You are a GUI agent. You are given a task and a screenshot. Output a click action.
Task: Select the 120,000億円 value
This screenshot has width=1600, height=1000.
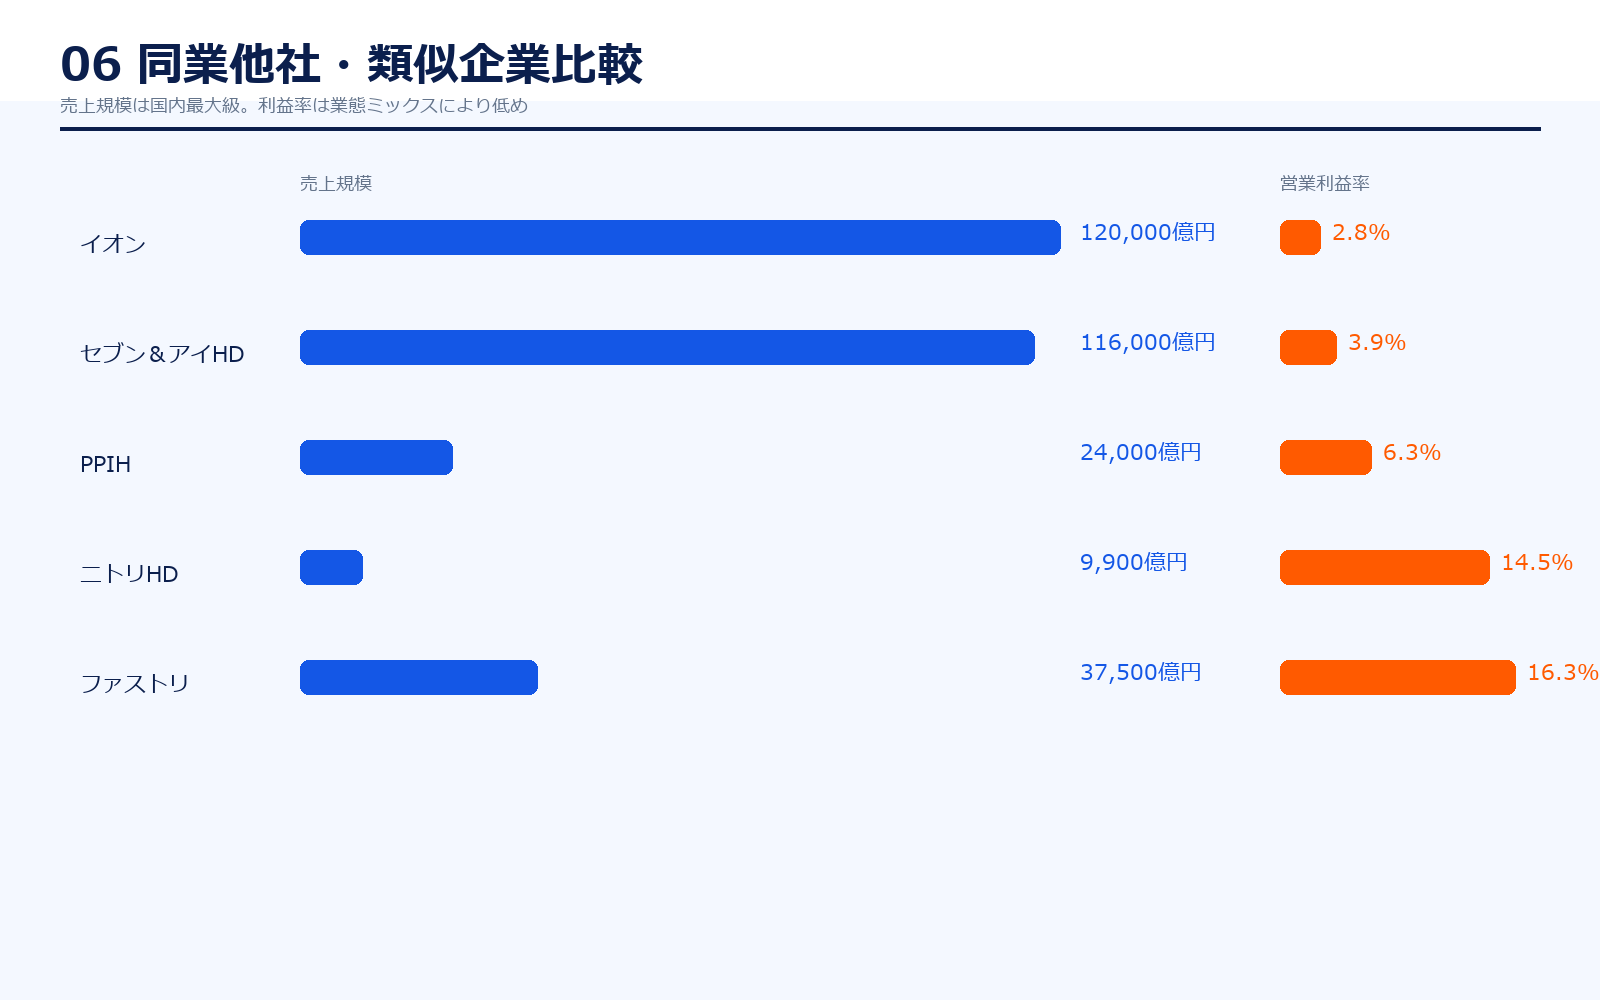1148,232
